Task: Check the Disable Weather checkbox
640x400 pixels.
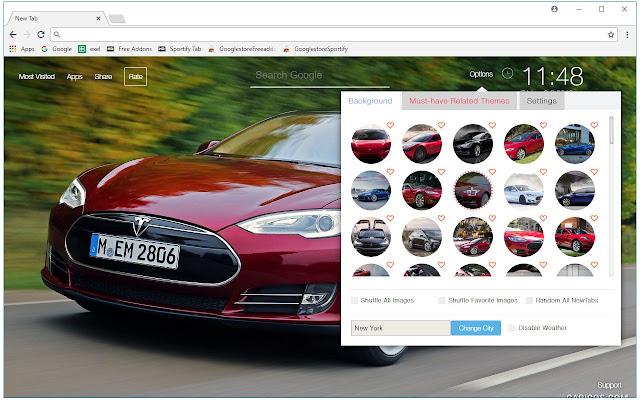Action: coord(512,328)
